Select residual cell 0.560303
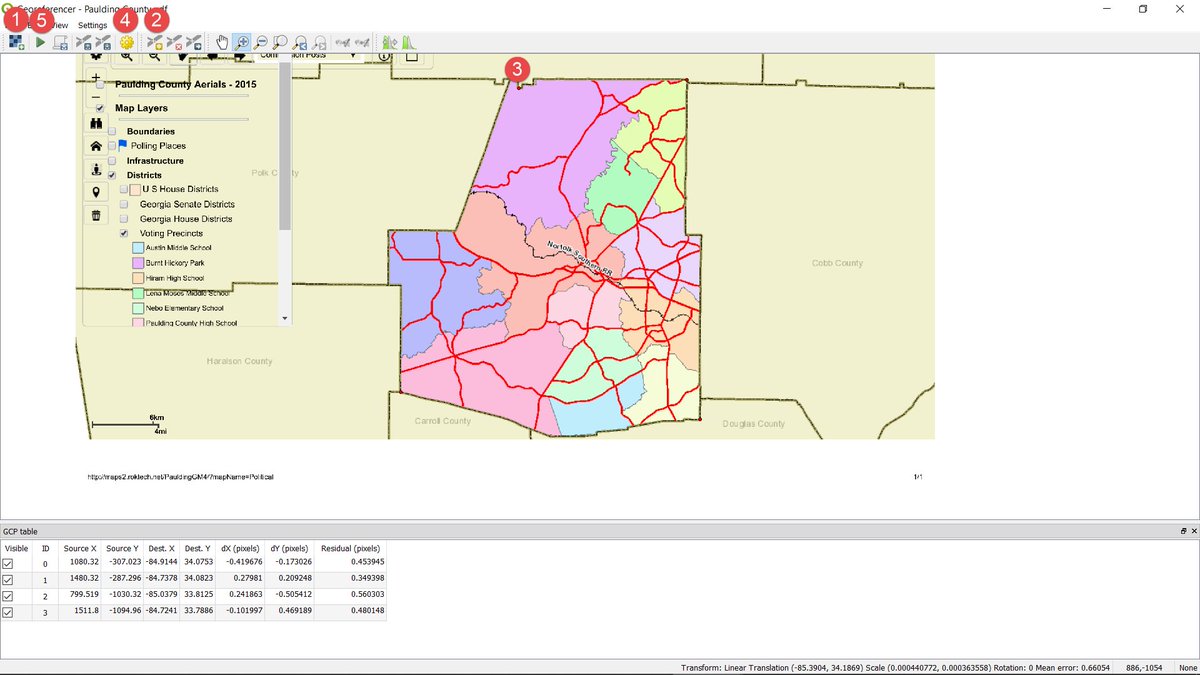 point(350,595)
